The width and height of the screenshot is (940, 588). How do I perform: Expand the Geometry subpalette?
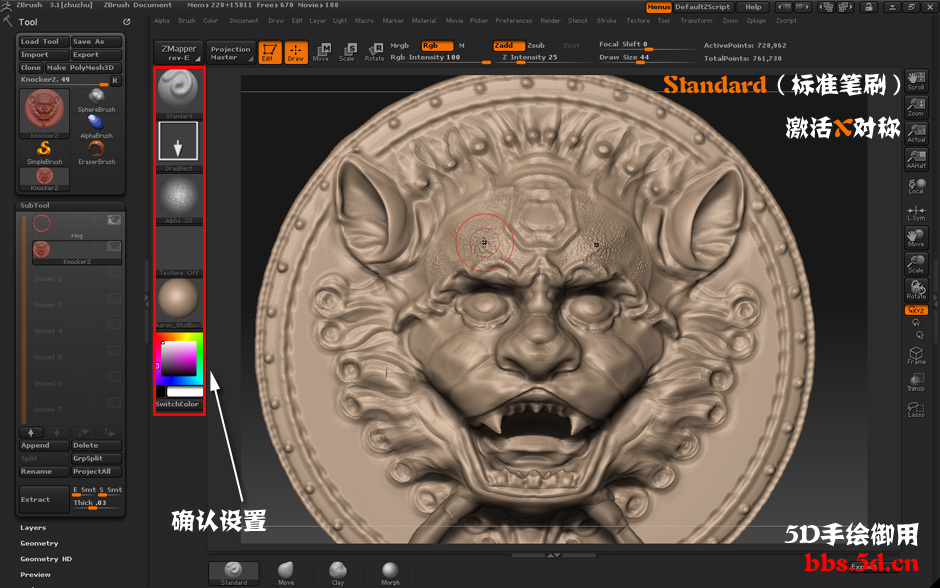[x=39, y=543]
